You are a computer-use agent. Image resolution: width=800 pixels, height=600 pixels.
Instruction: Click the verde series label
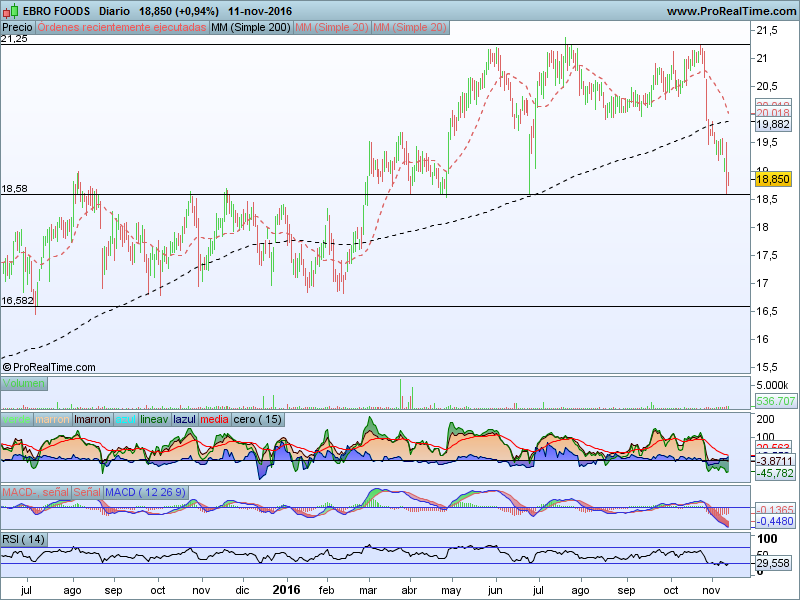pyautogui.click(x=16, y=420)
